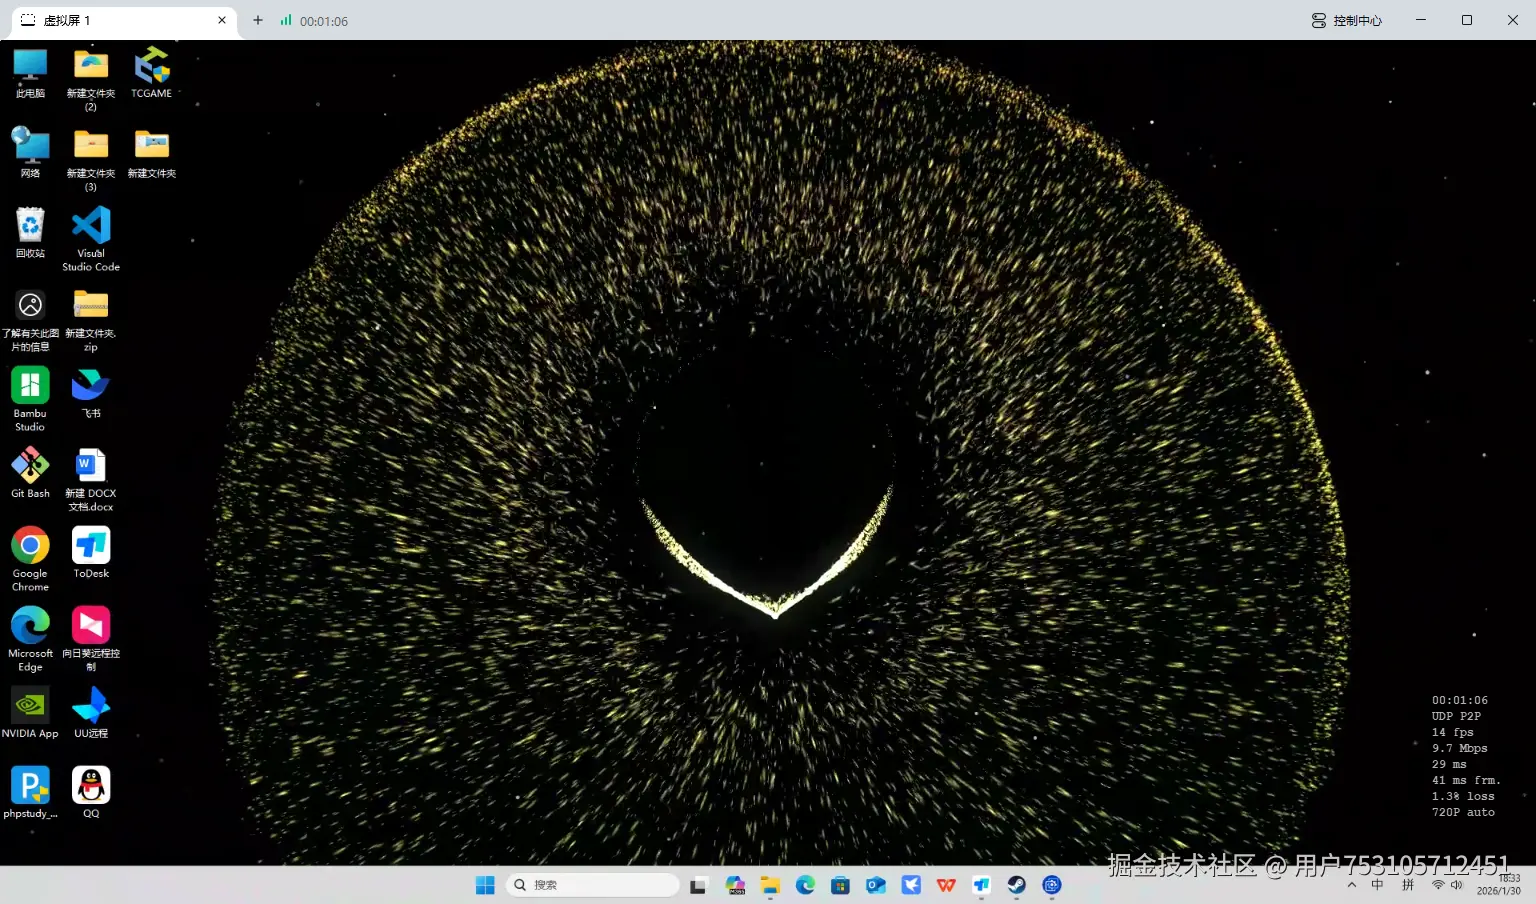Toggle the 拼 pinyin input mode
The width and height of the screenshot is (1536, 904).
pyautogui.click(x=1408, y=885)
